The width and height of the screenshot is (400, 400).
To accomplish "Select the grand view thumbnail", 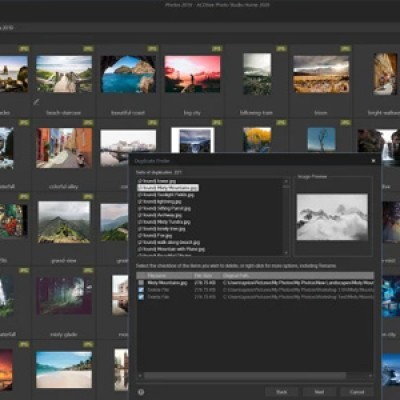I will tap(64, 222).
